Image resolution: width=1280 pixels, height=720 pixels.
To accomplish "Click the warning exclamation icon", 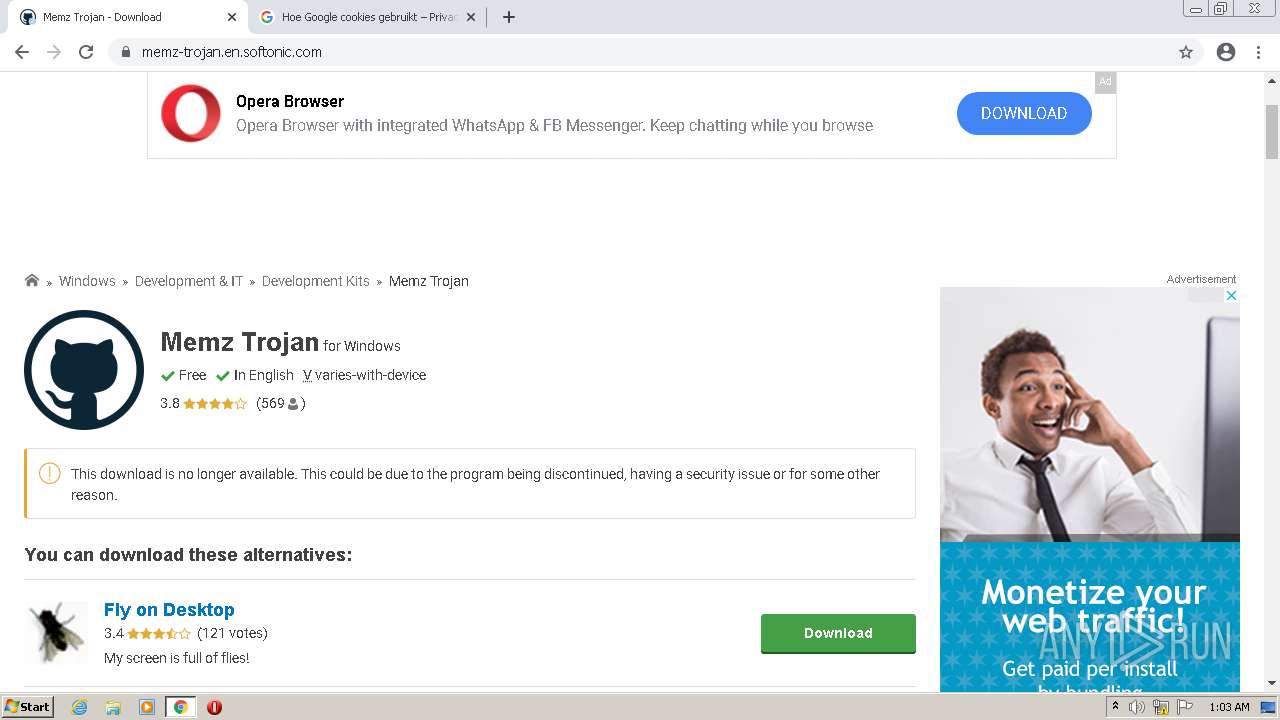I will 49,474.
